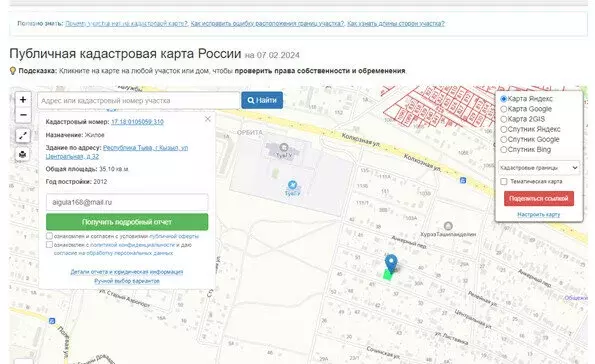
Task: Open the Кадастровые границы dropdown
Action: coord(539,167)
